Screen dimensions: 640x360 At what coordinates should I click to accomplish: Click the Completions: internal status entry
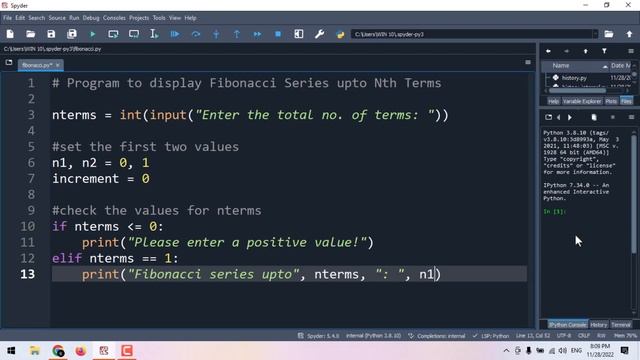[x=436, y=336]
